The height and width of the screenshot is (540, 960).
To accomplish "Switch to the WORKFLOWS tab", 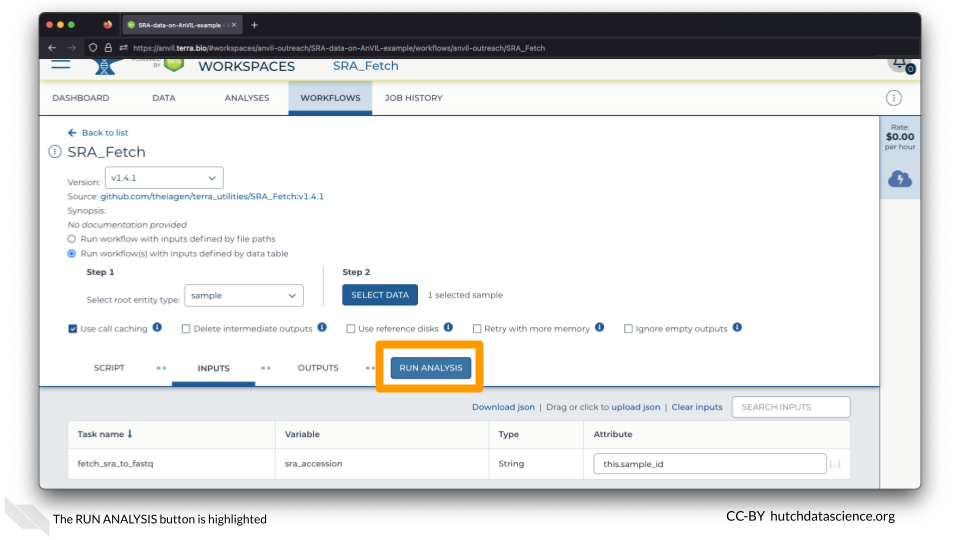I will (331, 98).
